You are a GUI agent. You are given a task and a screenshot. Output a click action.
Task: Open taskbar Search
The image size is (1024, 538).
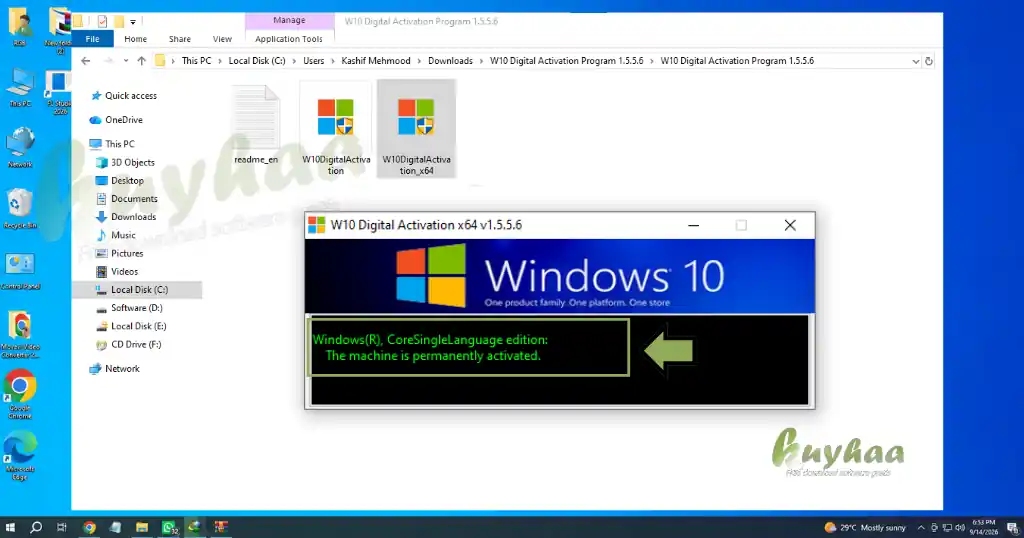pos(36,527)
